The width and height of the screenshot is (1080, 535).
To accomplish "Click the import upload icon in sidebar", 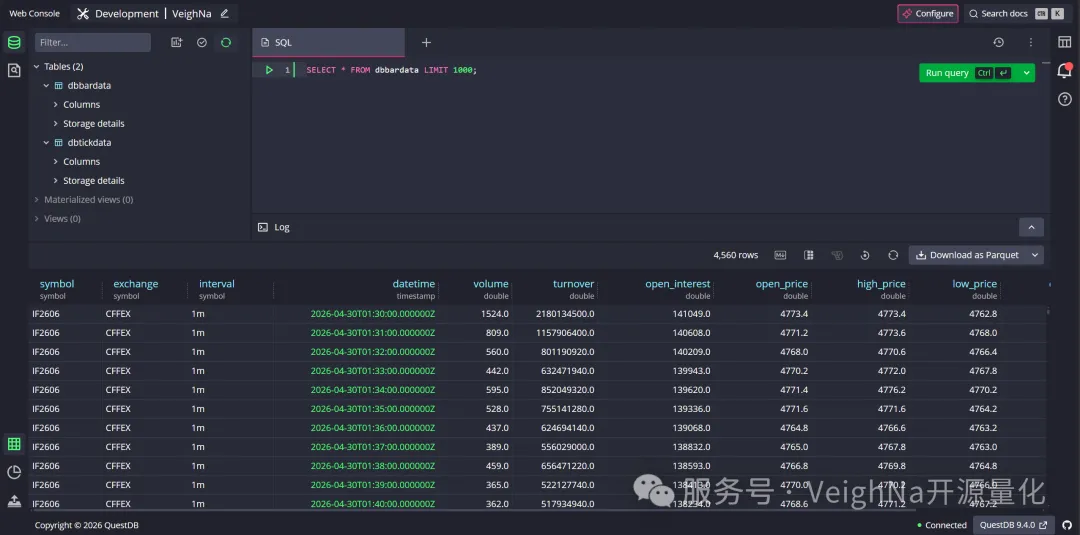I will pyautogui.click(x=14, y=501).
